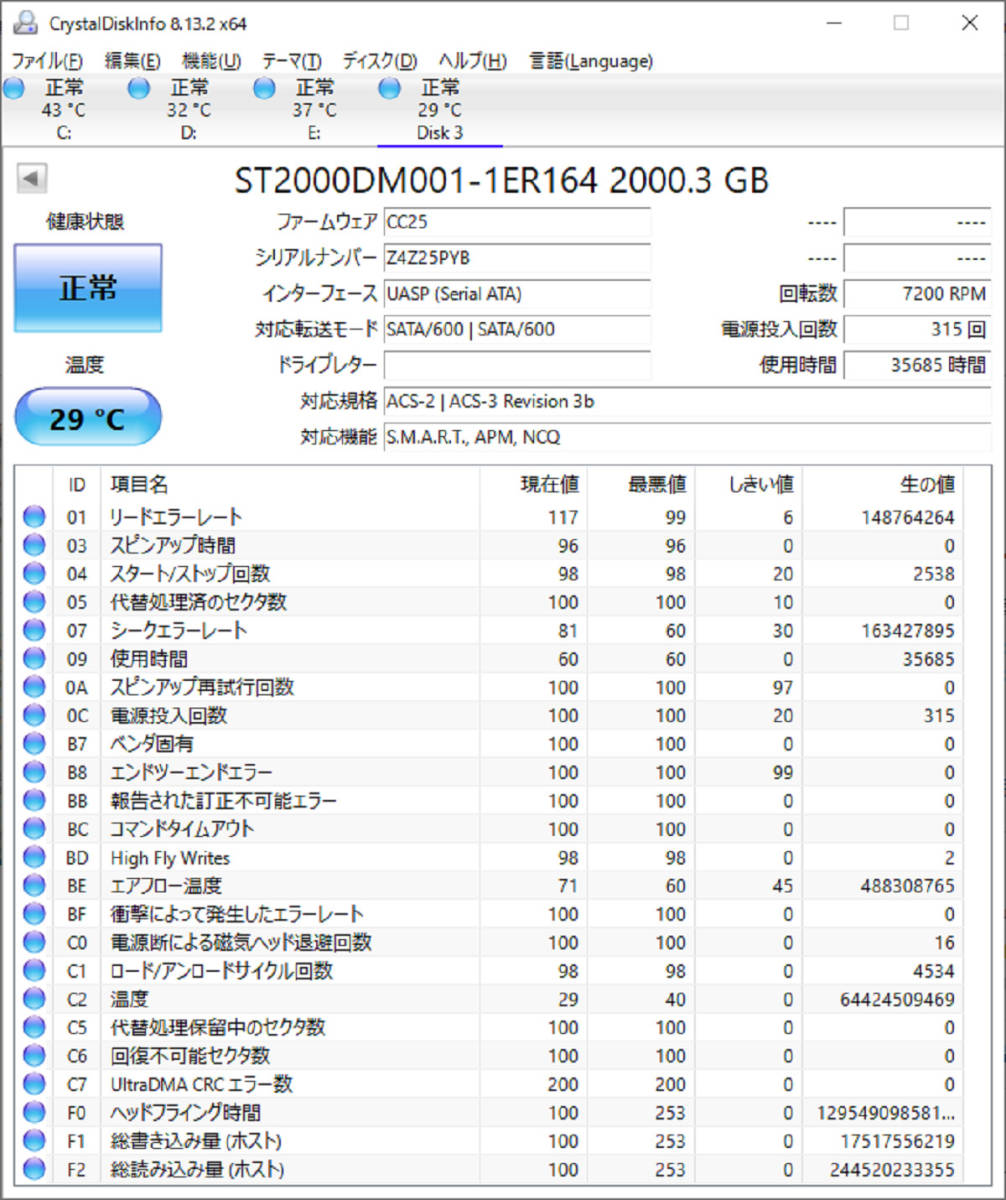The height and width of the screenshot is (1200, 1006).
Task: Click the transfer mode field SATA/600
Action: [517, 329]
